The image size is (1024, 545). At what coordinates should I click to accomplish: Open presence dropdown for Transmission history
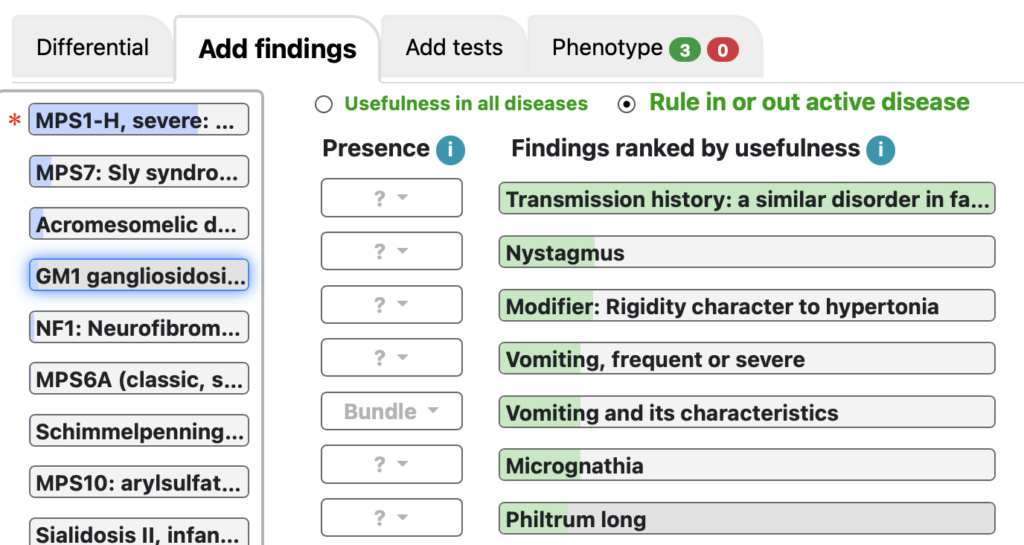point(391,198)
